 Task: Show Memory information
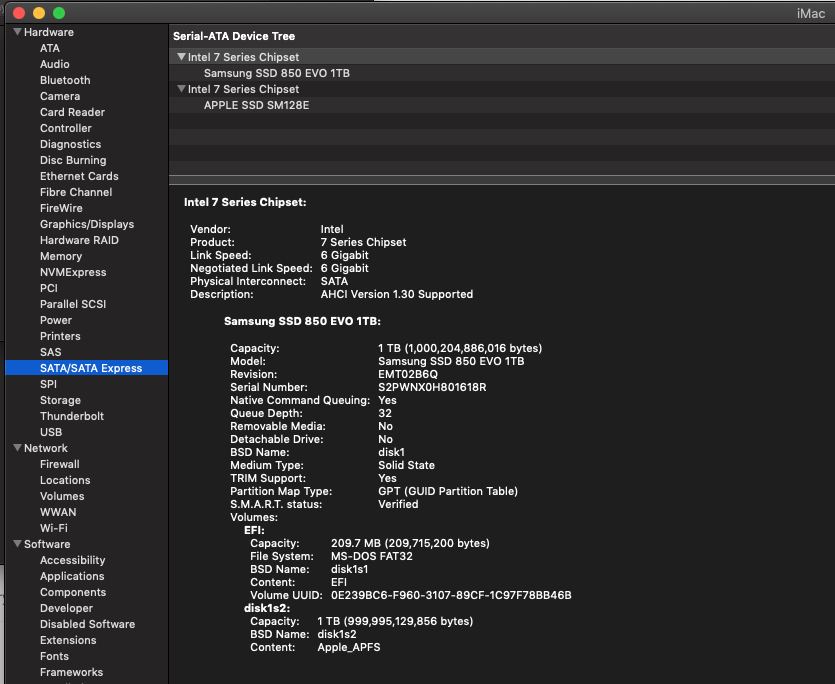click(61, 256)
